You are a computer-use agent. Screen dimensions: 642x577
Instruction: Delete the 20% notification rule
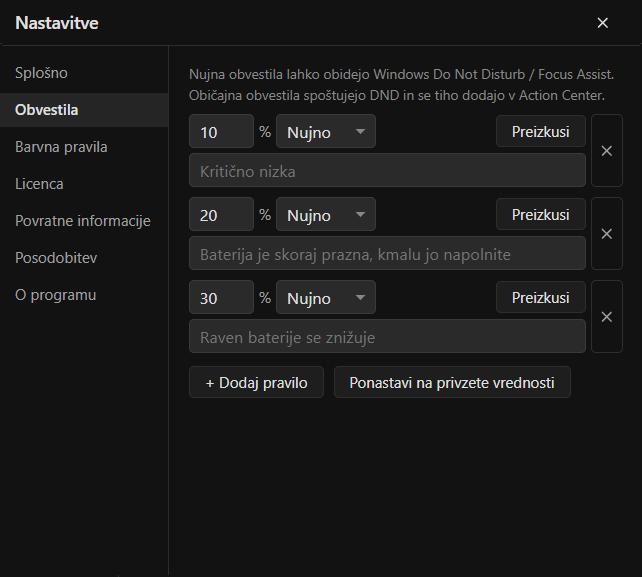[607, 233]
